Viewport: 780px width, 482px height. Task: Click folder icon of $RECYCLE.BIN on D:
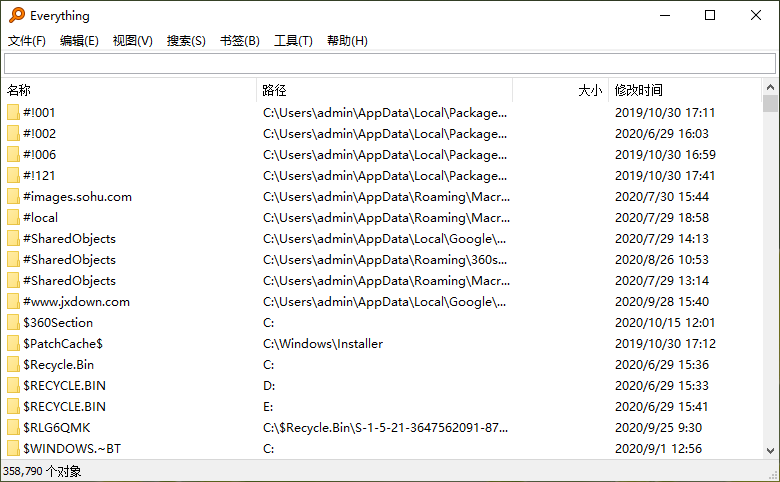13,386
